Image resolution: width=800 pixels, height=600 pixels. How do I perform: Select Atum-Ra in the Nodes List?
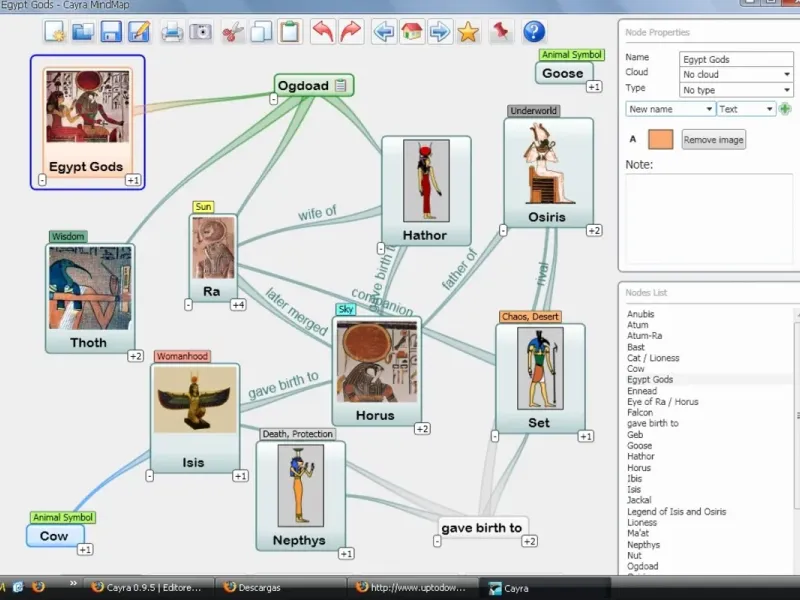coord(644,336)
